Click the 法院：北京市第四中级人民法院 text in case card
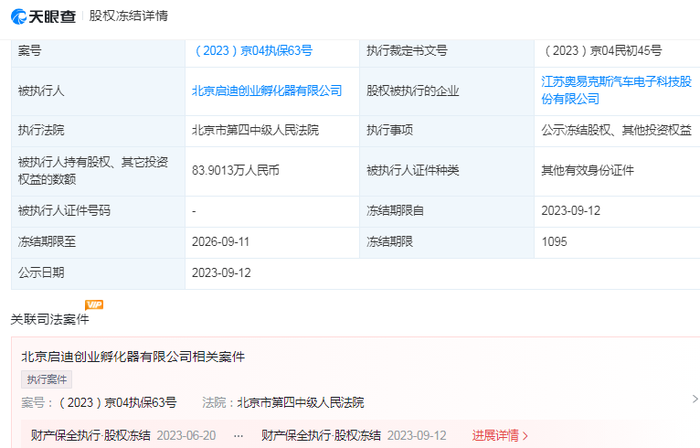The width and height of the screenshot is (700, 448). point(283,403)
